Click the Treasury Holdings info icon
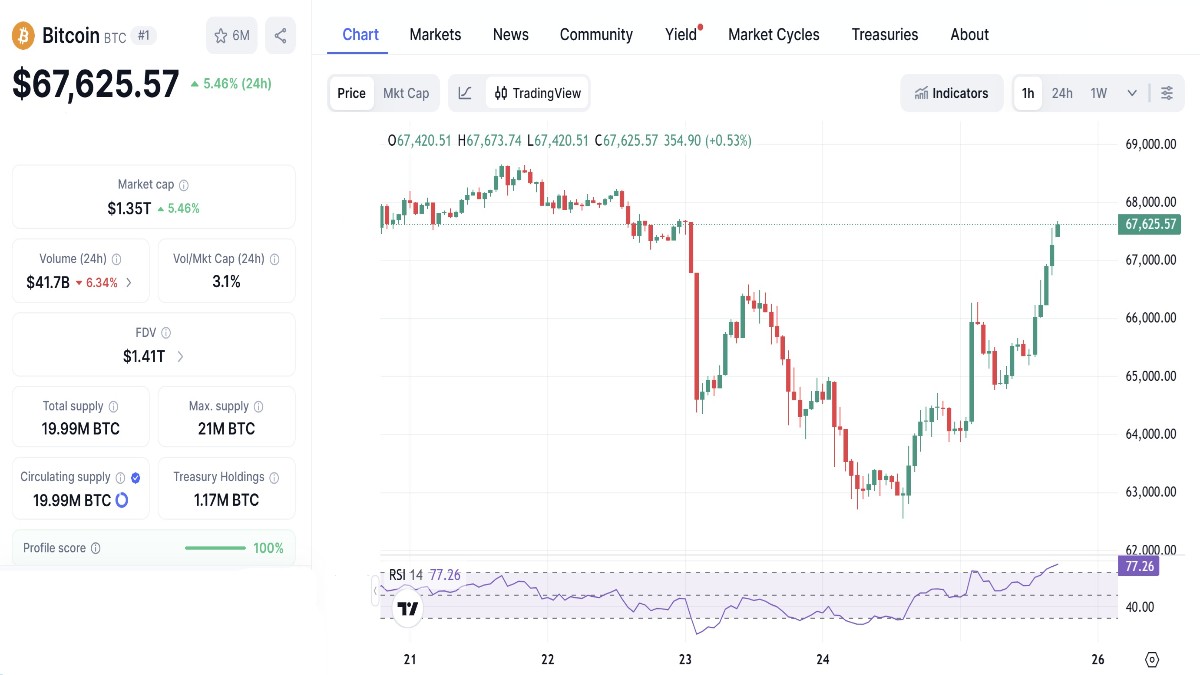This screenshot has width=1200, height=675. click(275, 478)
